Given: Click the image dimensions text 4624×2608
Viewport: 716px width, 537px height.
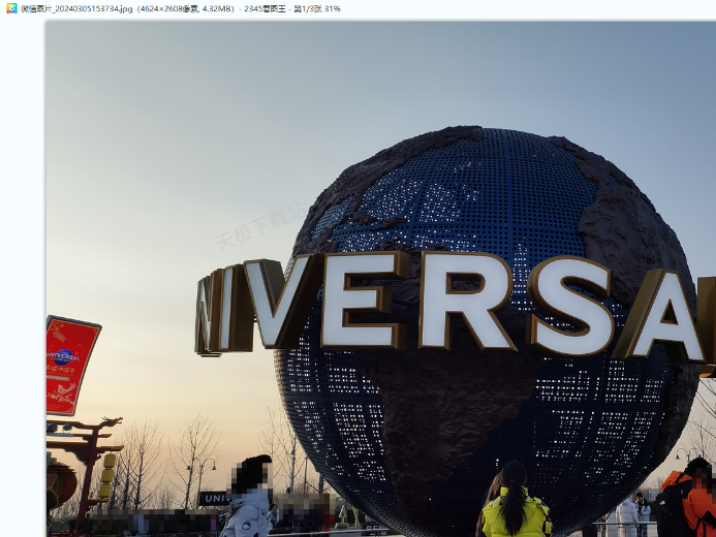Looking at the screenshot, I should coord(162,9).
